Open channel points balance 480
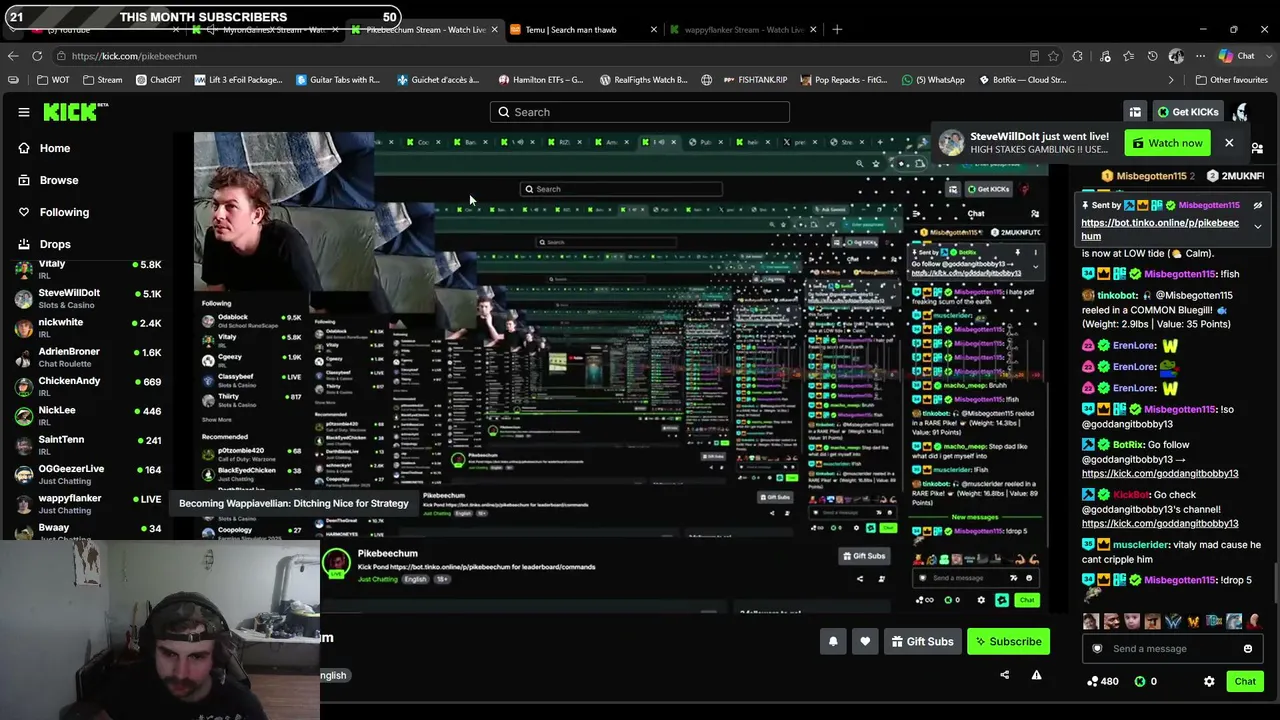Screen dimensions: 1280x720 [1103, 682]
